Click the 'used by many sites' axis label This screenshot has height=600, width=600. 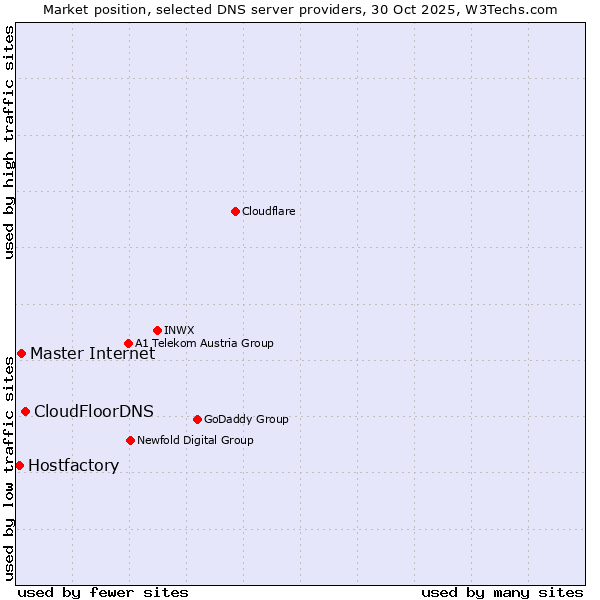[502, 592]
